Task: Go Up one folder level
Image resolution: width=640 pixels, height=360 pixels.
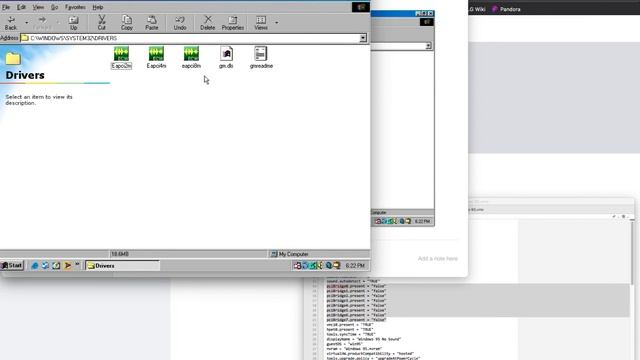Action: (73, 23)
